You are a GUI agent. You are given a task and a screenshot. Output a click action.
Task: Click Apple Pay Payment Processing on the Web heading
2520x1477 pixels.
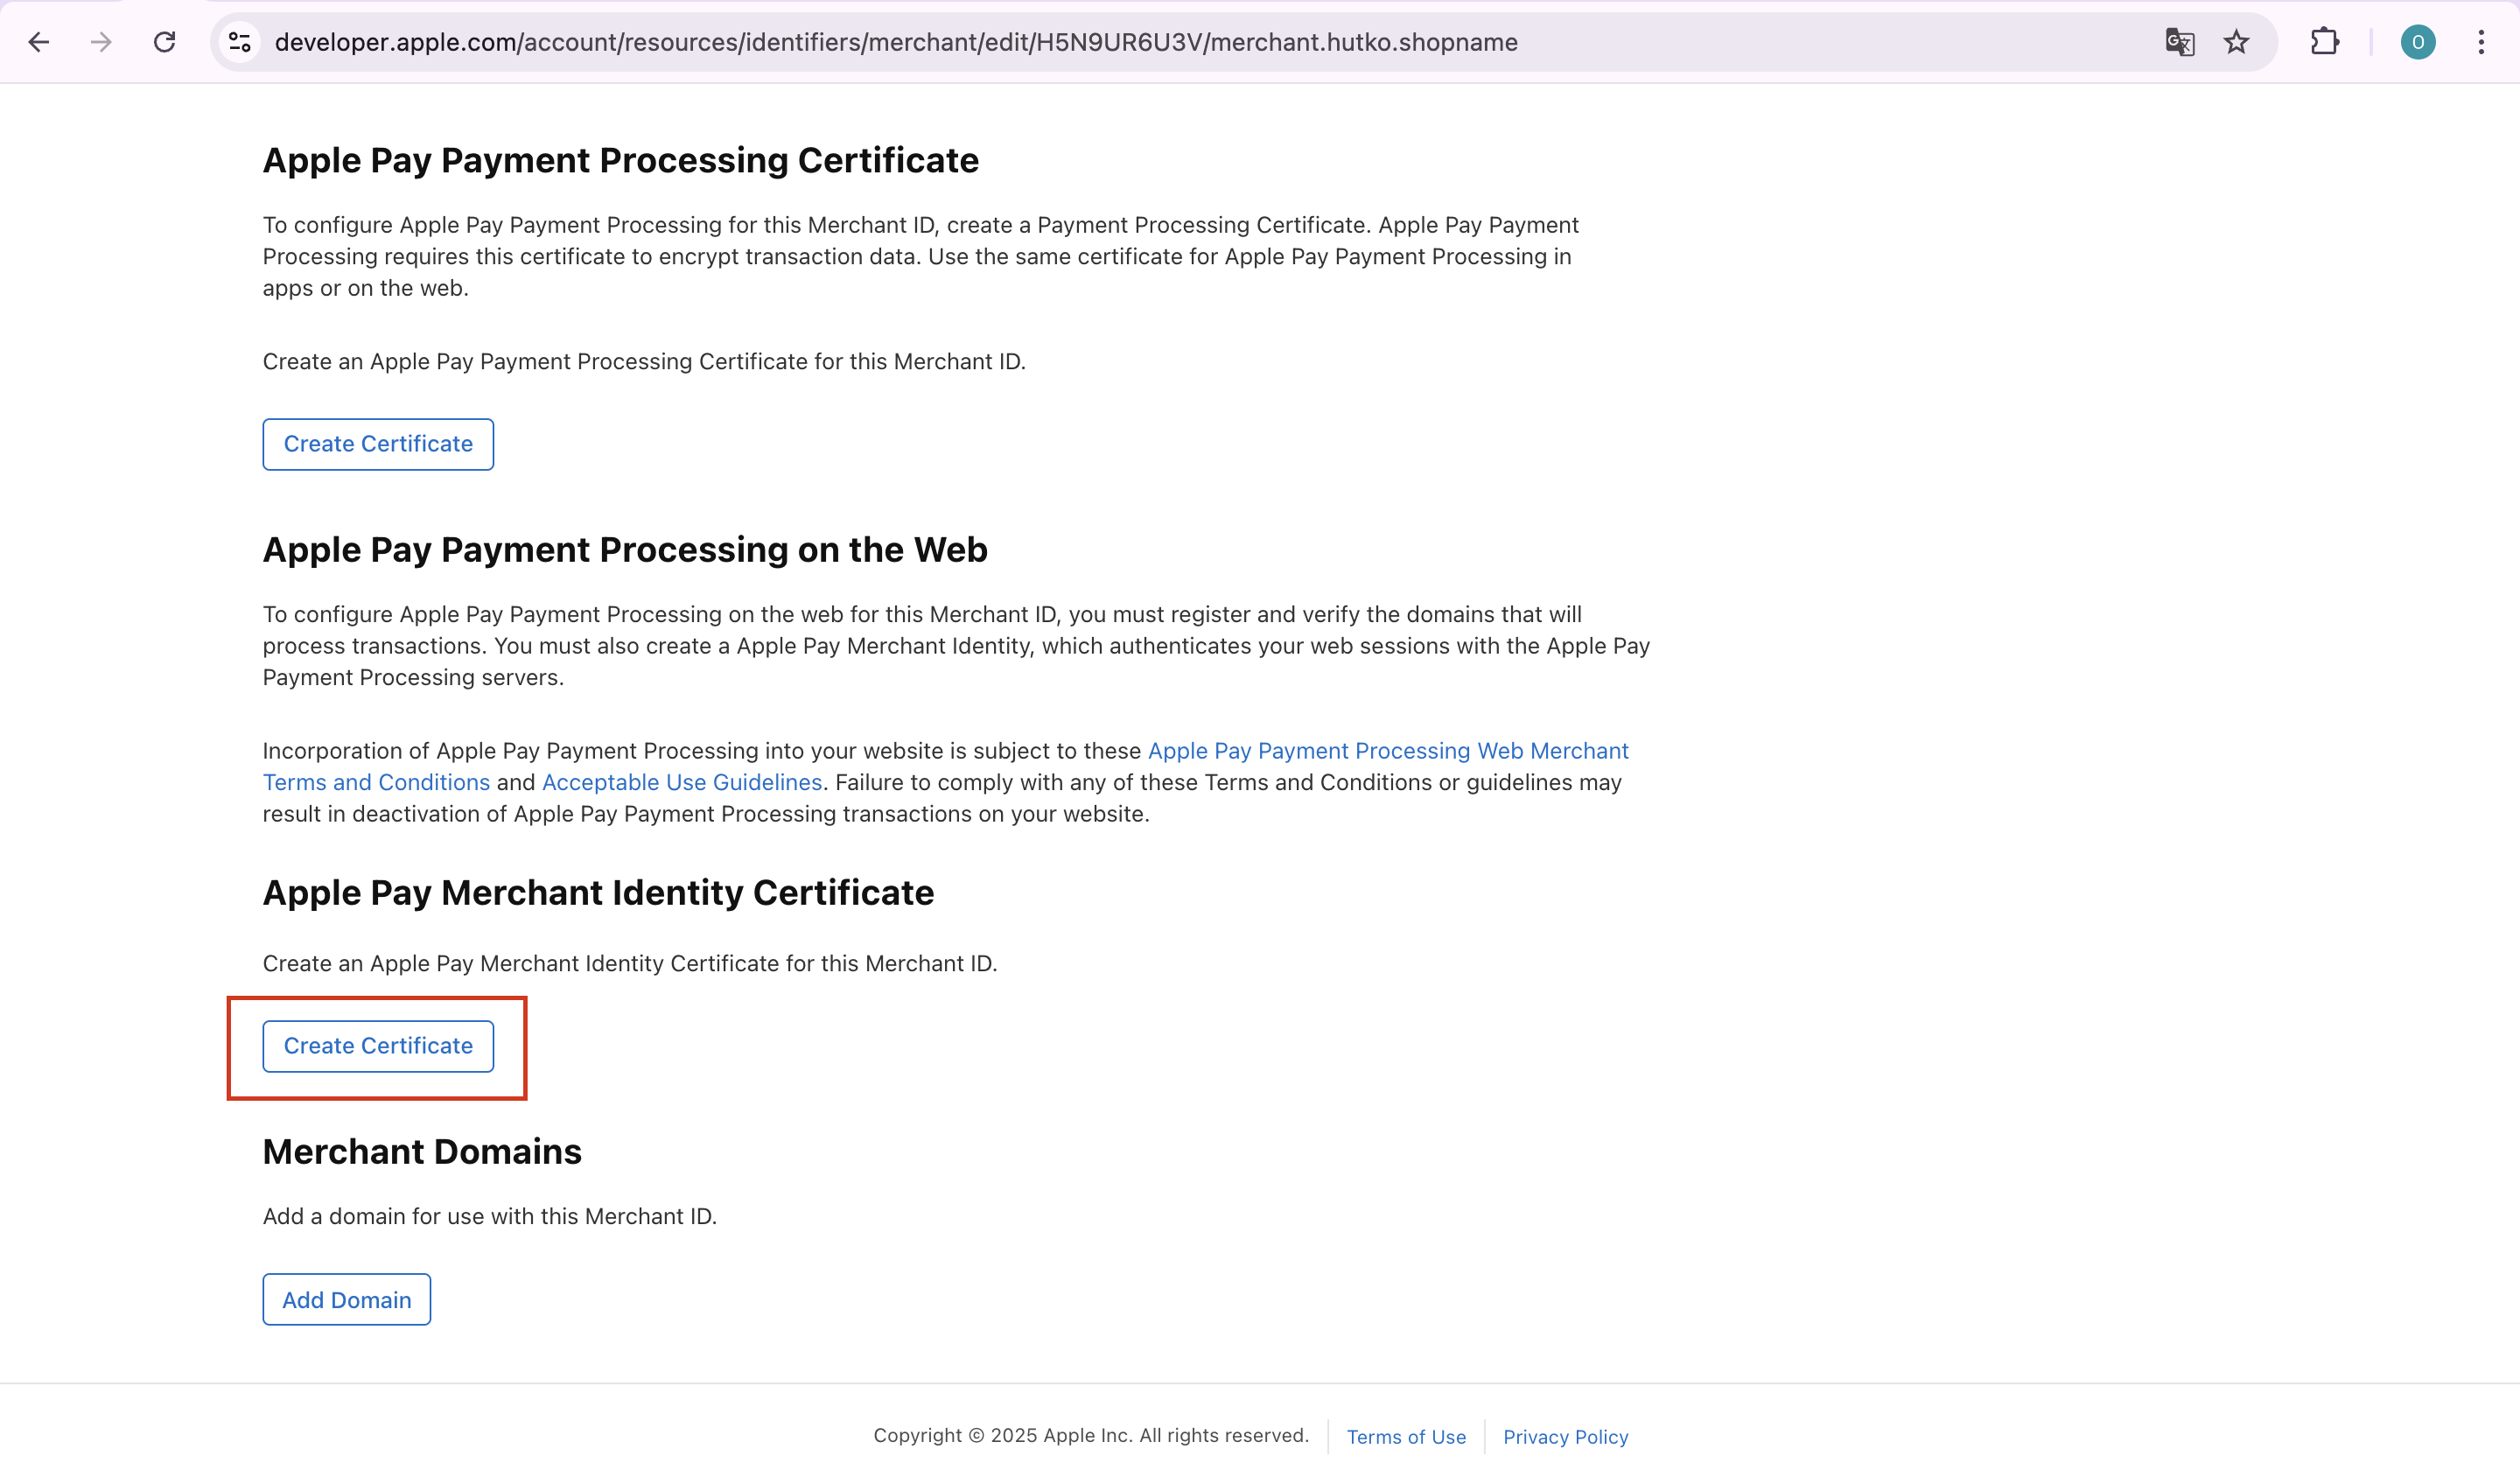coord(625,550)
